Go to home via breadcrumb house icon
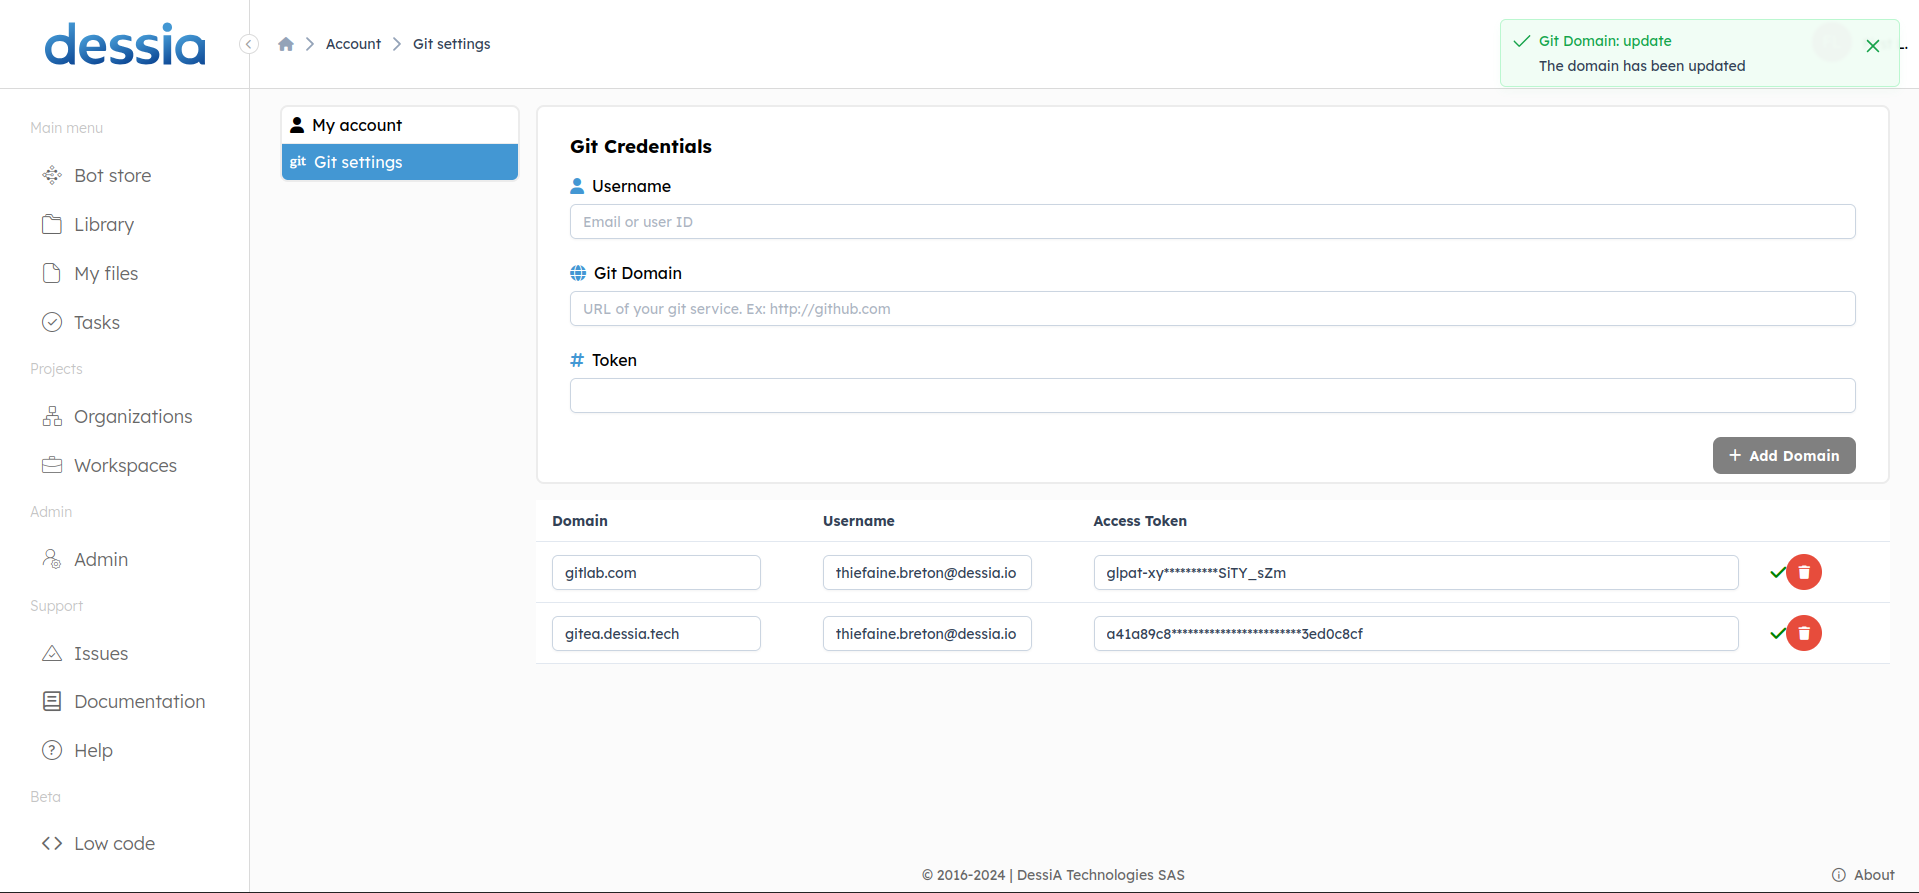This screenshot has width=1919, height=893. click(286, 44)
